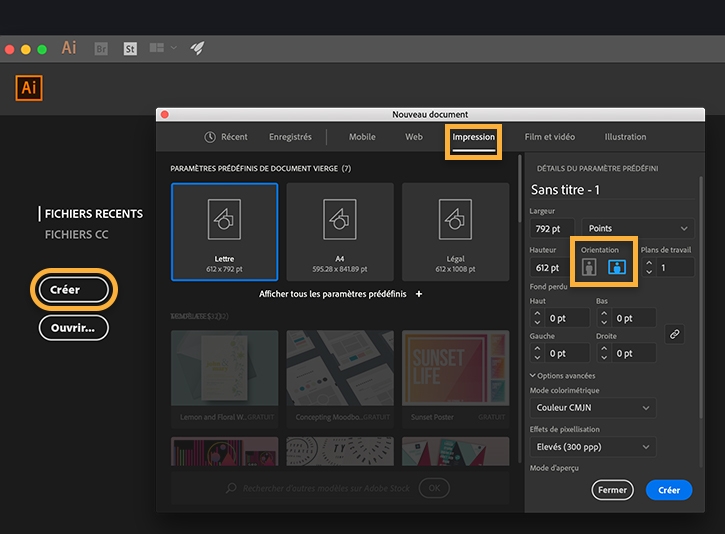
Task: Switch to the Impression tab
Action: (473, 137)
